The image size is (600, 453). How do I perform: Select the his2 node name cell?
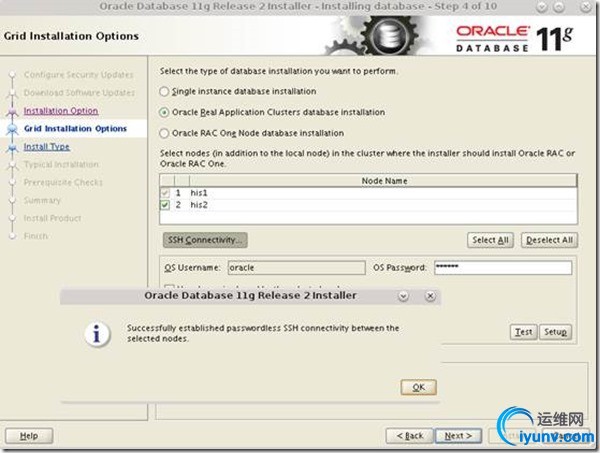pyautogui.click(x=383, y=205)
